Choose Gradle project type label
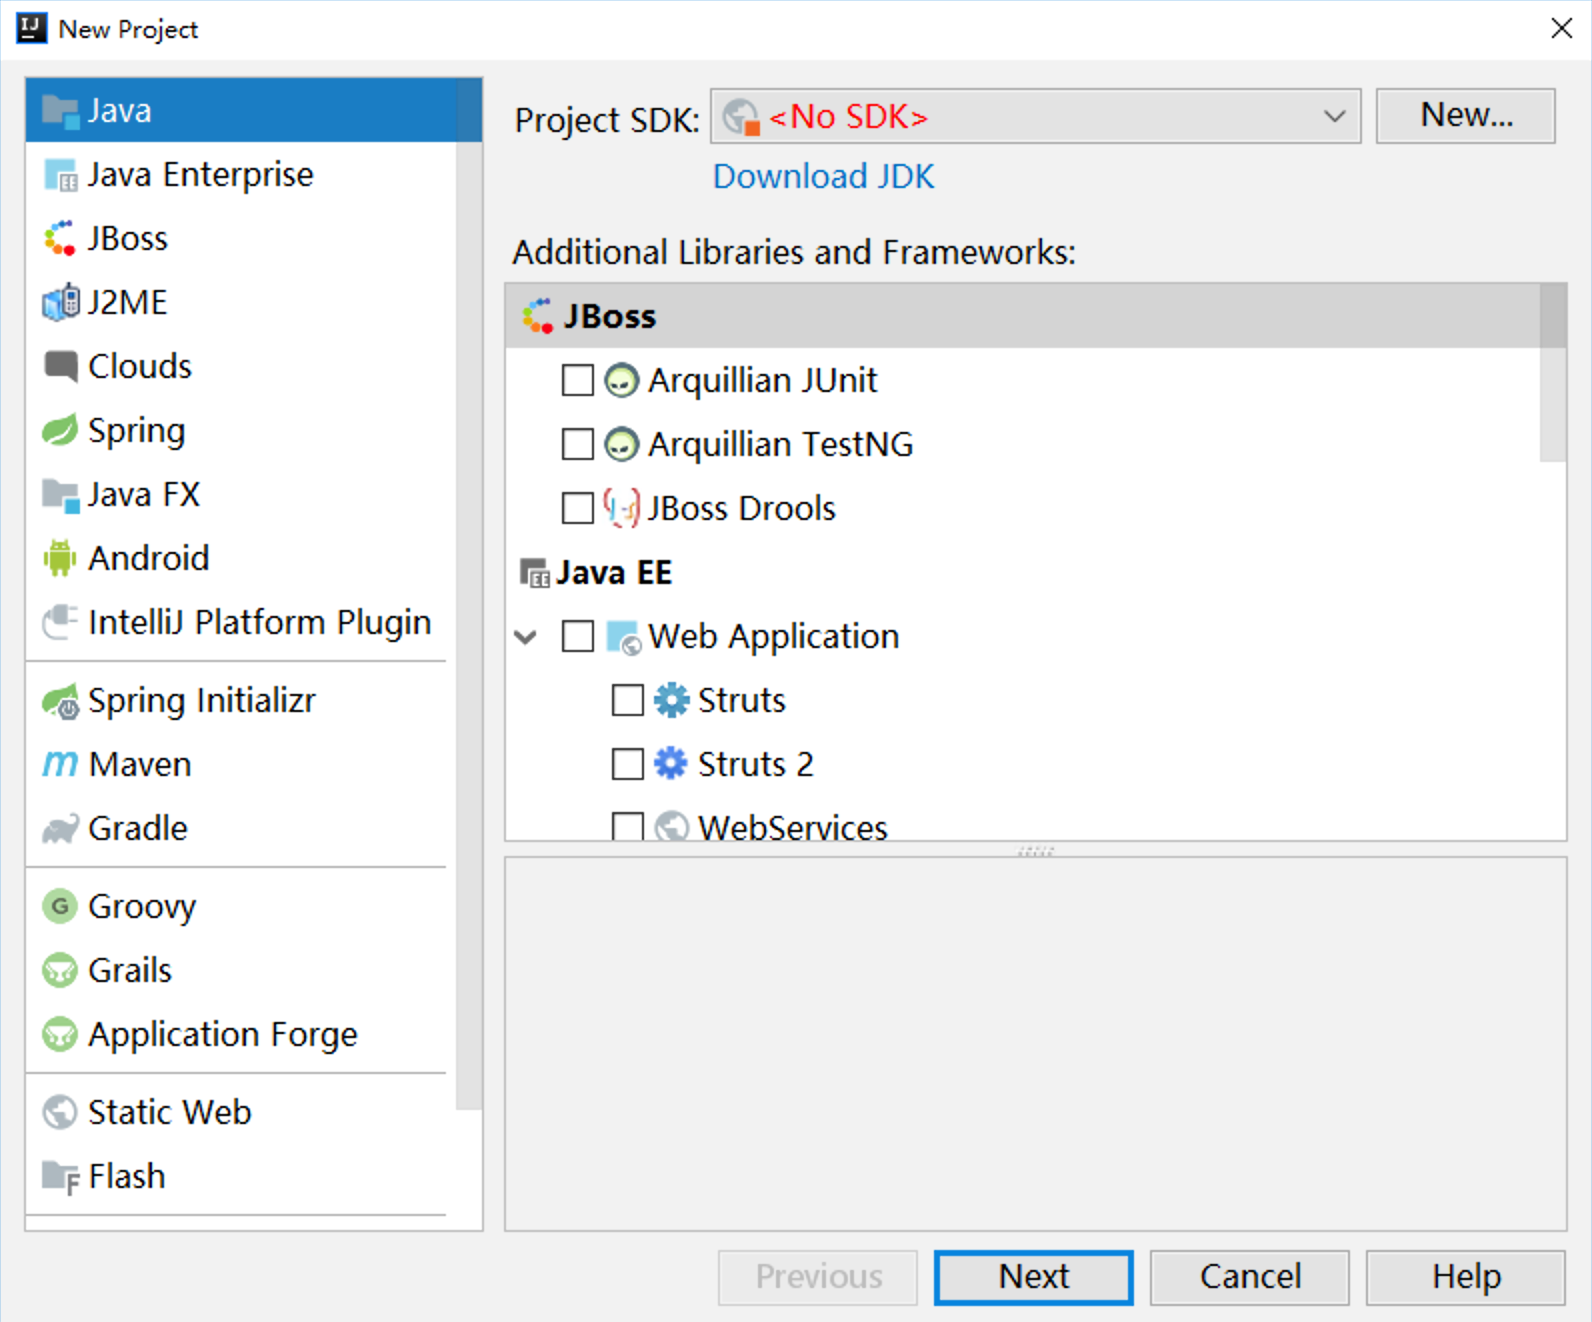The width and height of the screenshot is (1592, 1322). [138, 829]
